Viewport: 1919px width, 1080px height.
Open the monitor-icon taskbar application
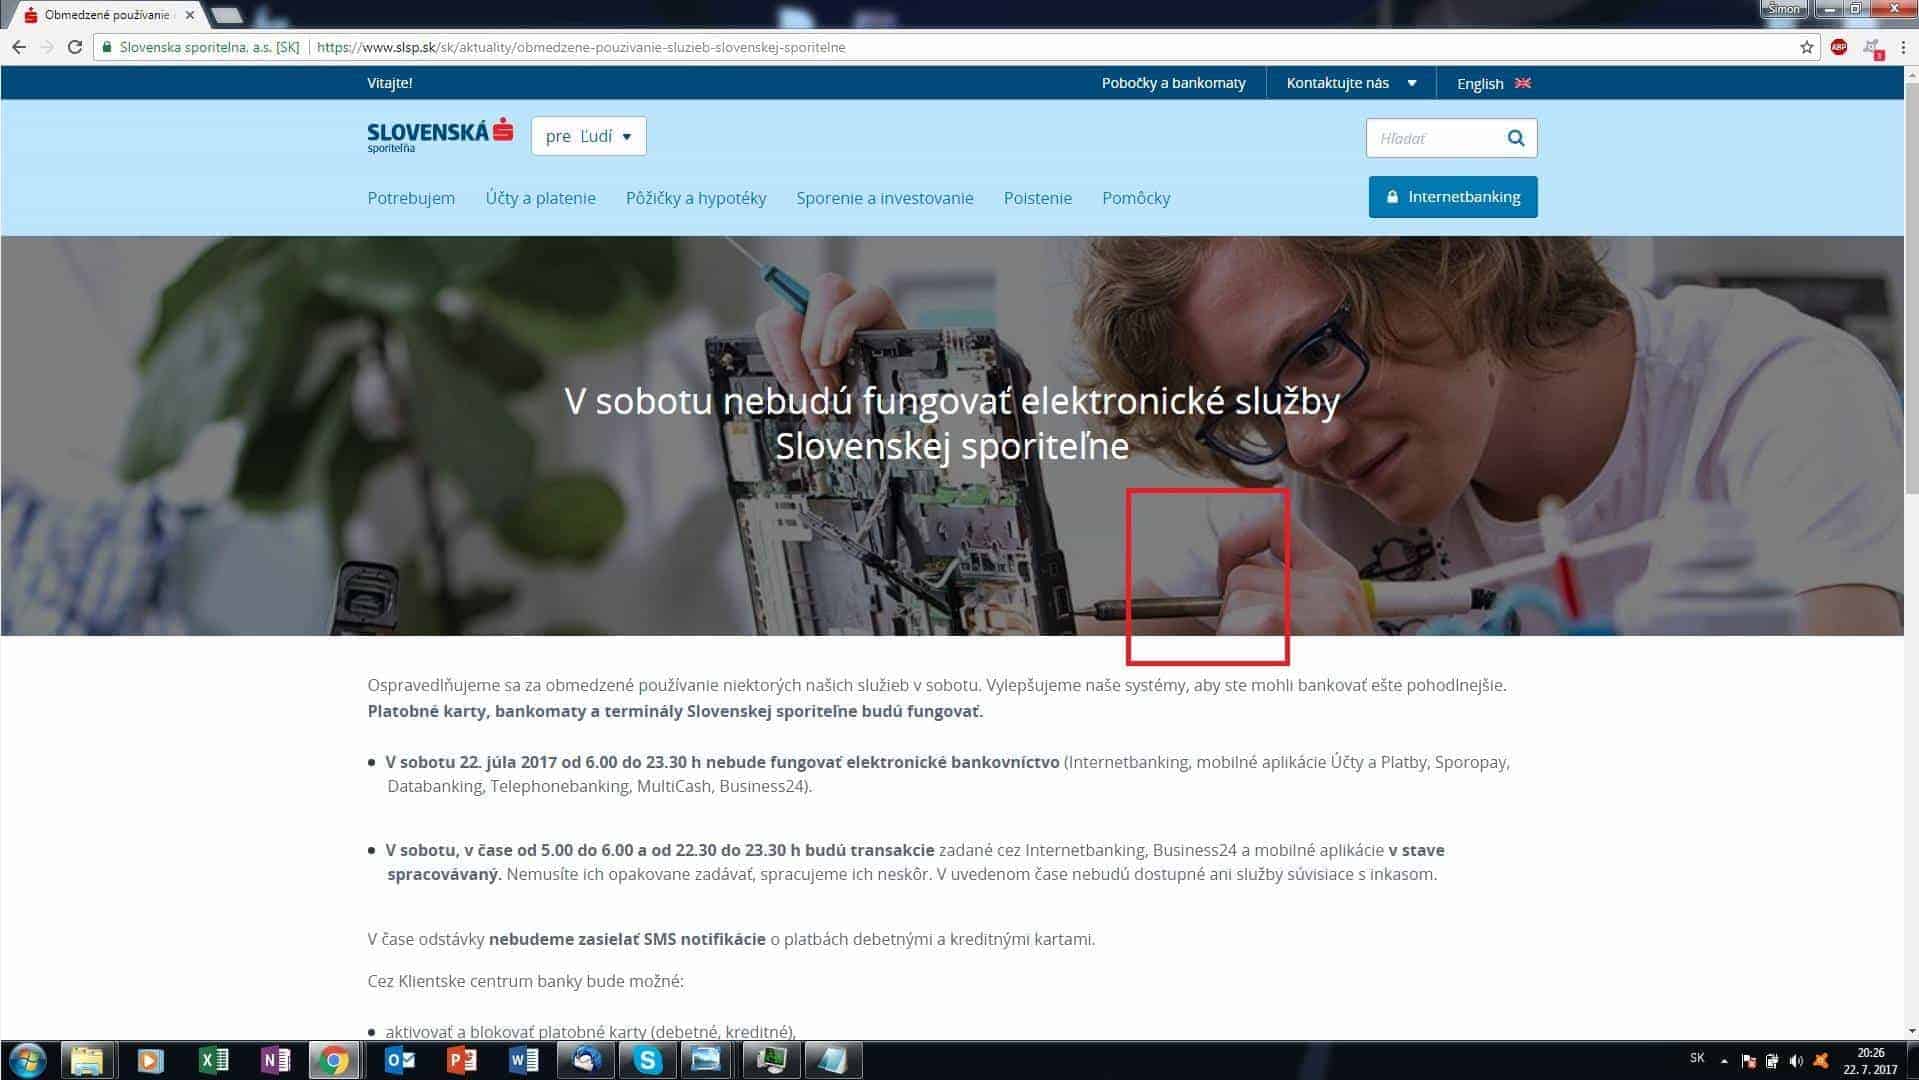(x=771, y=1060)
